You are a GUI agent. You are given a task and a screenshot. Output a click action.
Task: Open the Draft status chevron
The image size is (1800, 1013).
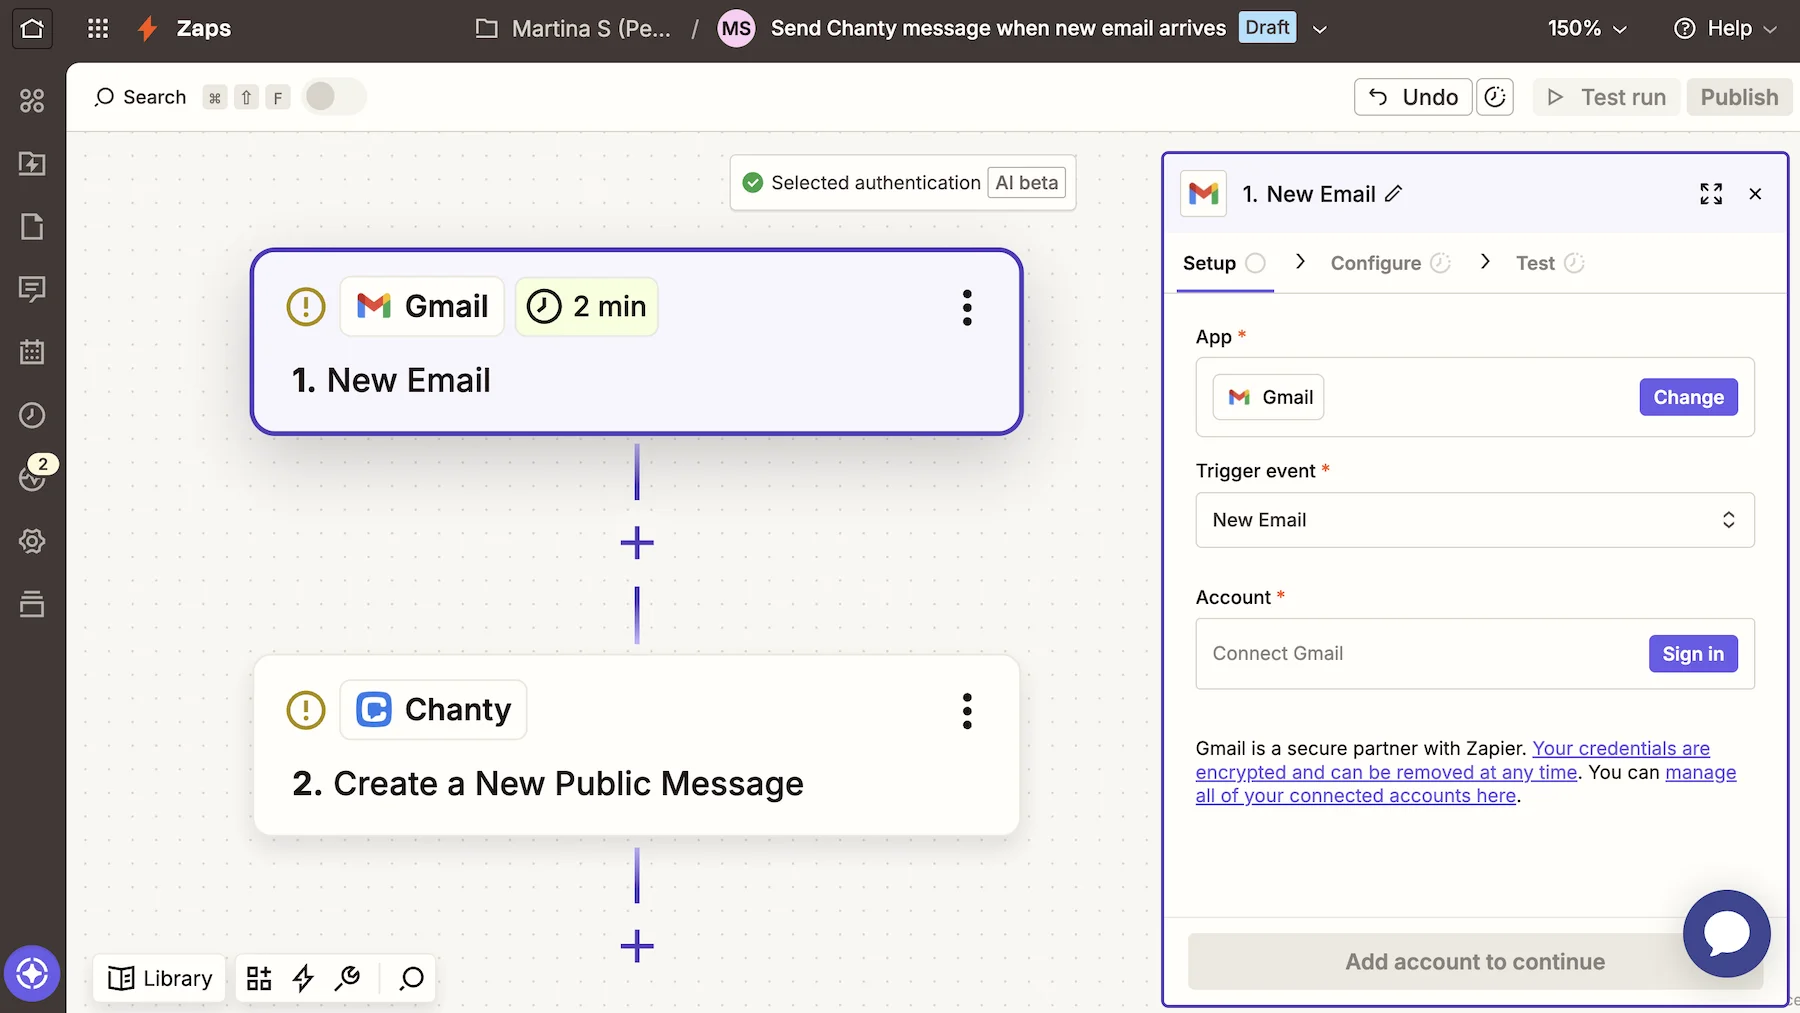[x=1320, y=28]
